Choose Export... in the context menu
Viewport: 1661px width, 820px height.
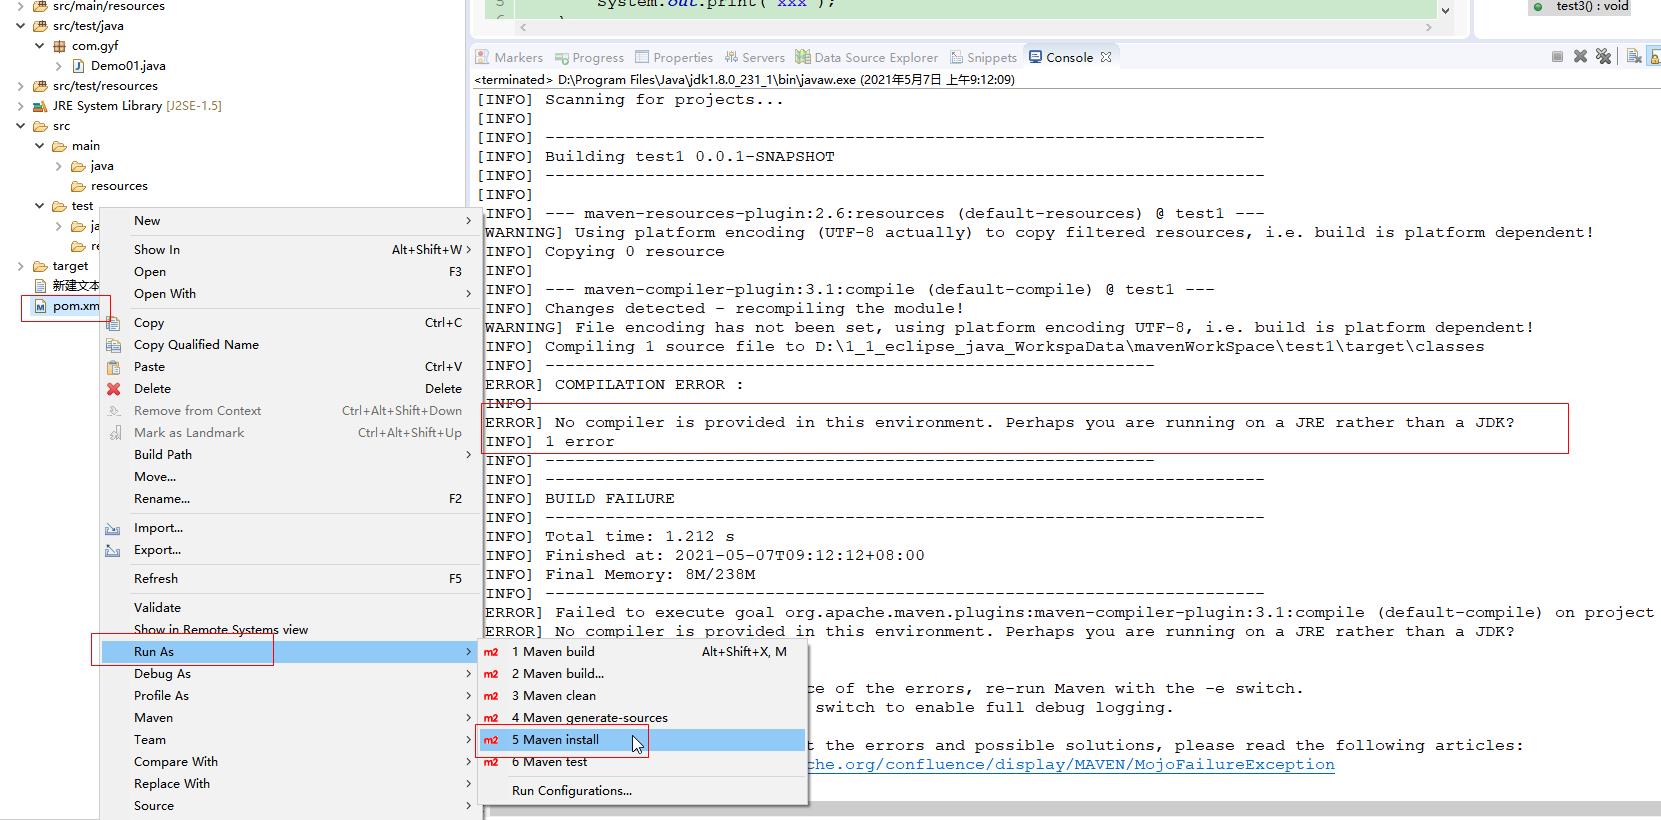(x=290, y=550)
